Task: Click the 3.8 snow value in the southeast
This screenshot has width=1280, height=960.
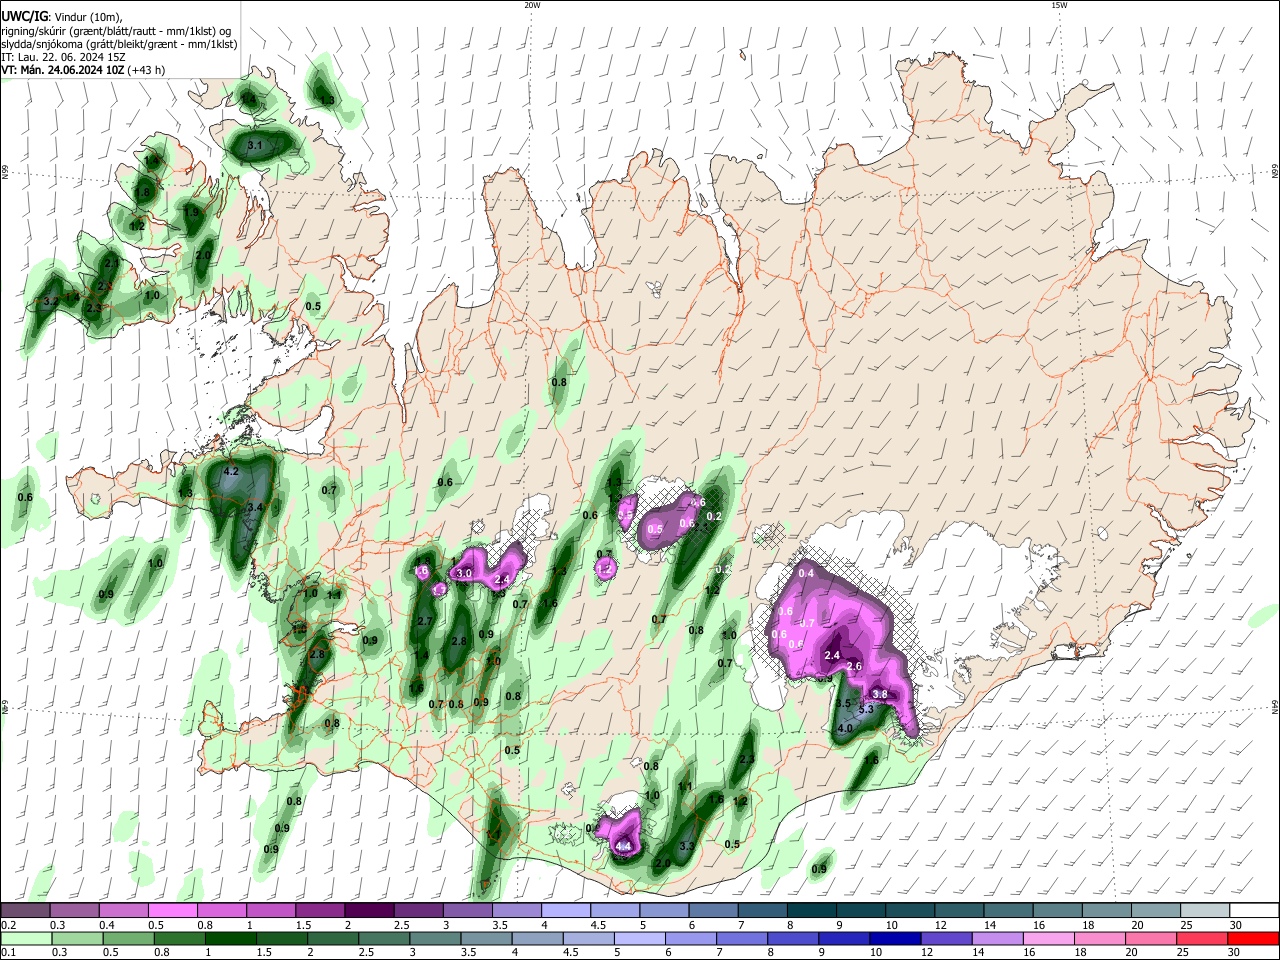Action: point(880,694)
